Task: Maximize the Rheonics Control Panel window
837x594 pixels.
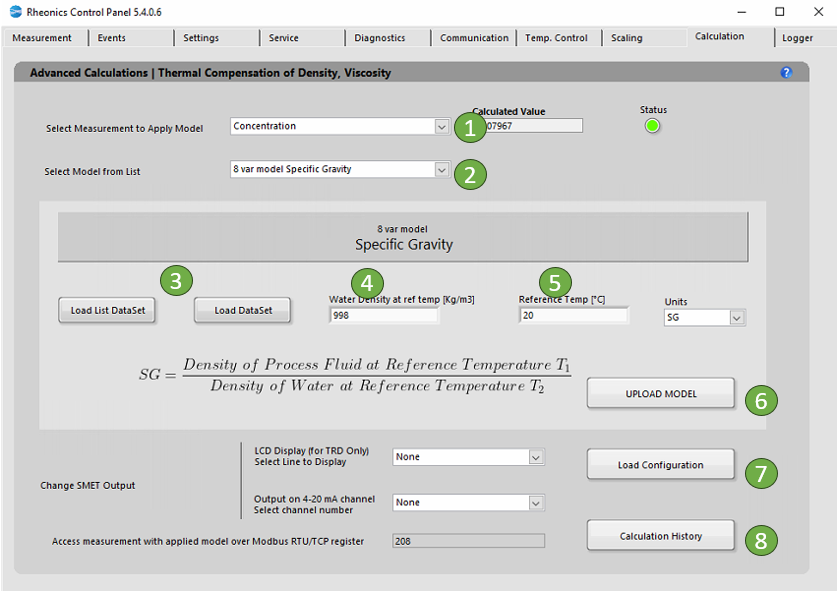Action: 780,12
